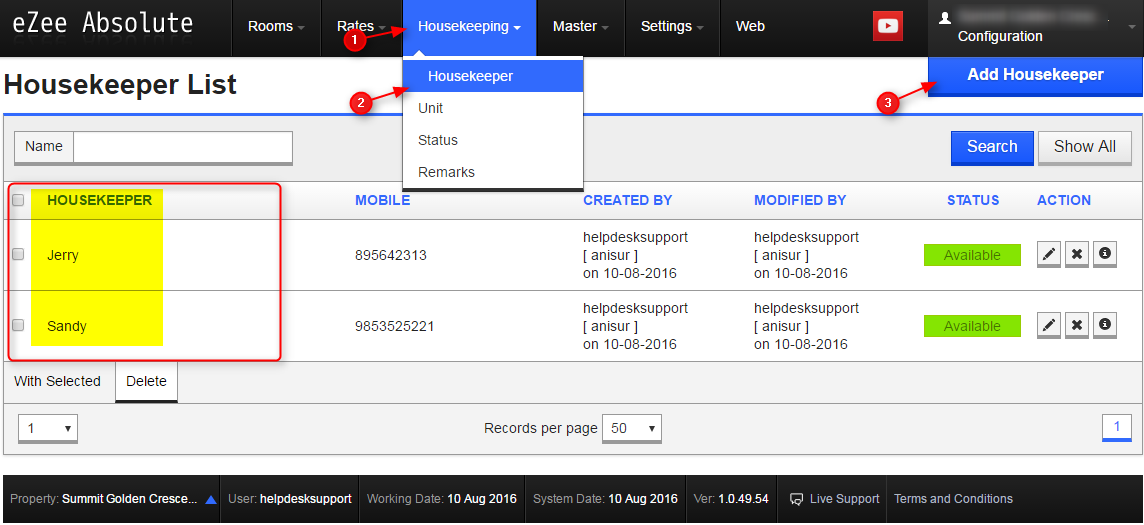The height and width of the screenshot is (525, 1144).
Task: View Jerry's info icon
Action: point(1105,254)
